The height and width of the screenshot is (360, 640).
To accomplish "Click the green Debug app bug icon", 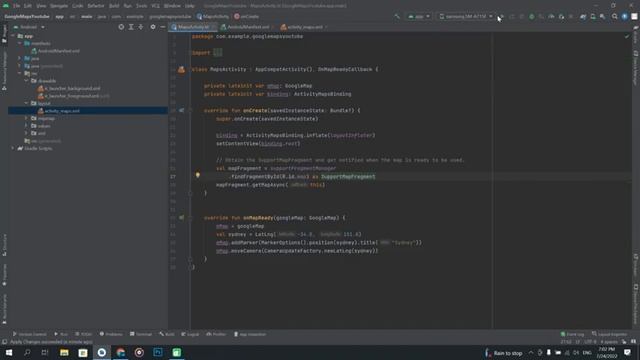I will tap(531, 17).
